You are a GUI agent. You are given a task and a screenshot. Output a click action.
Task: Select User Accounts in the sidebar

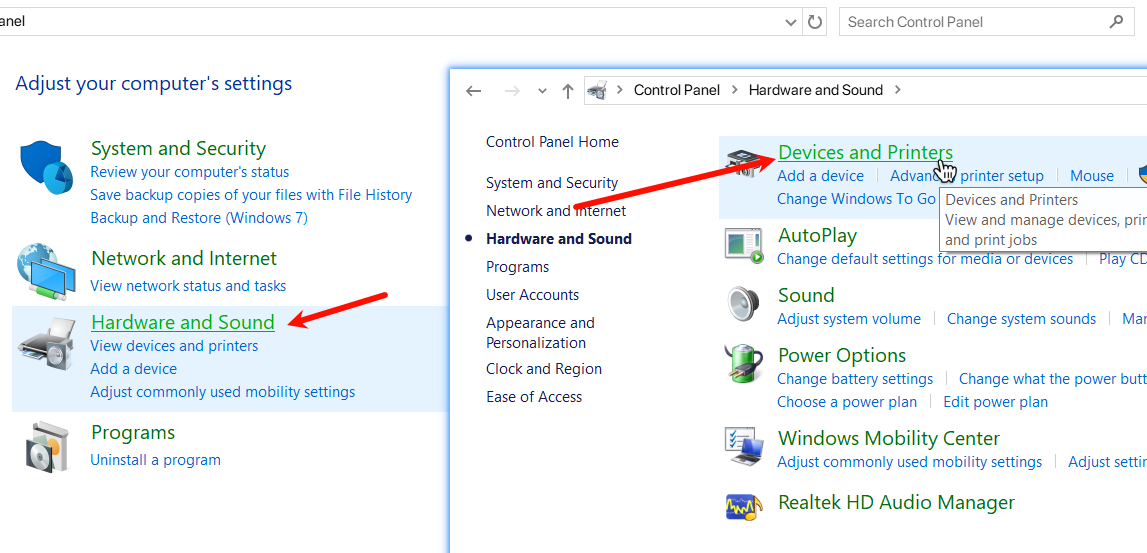pos(532,295)
